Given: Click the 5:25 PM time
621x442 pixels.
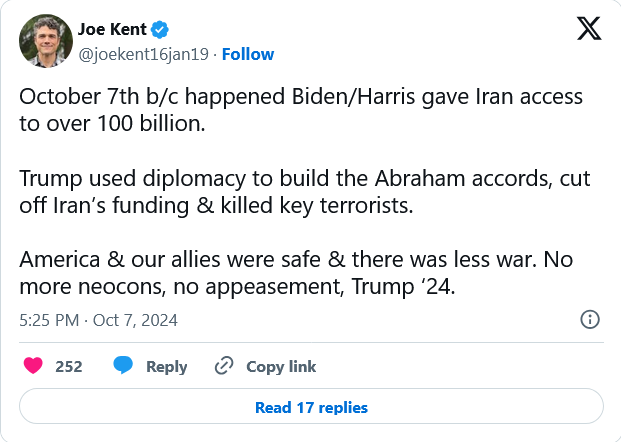Looking at the screenshot, I should pos(50,320).
